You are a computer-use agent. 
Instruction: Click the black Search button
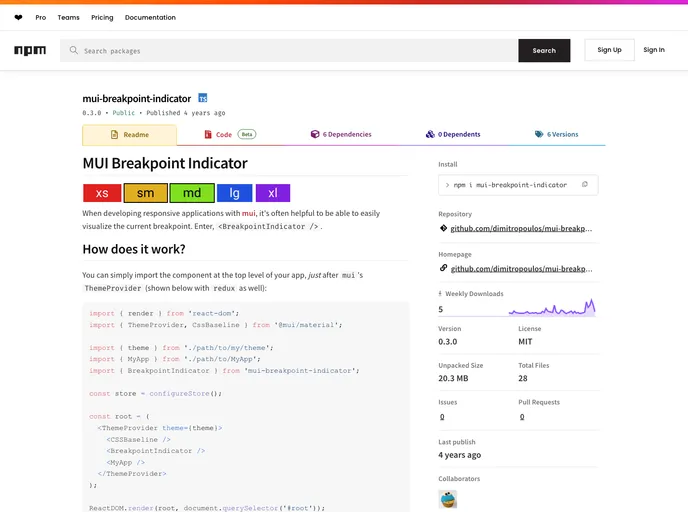544,50
